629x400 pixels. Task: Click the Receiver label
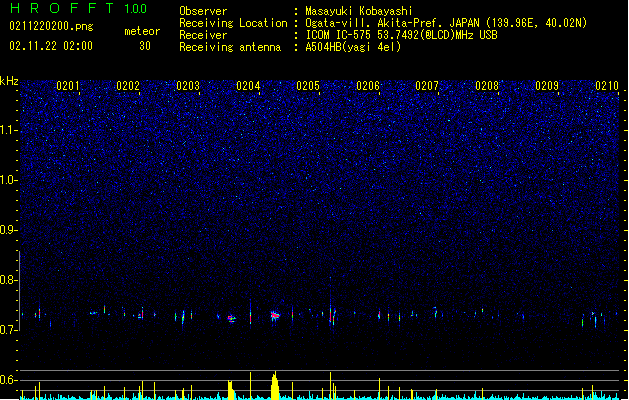click(203, 35)
